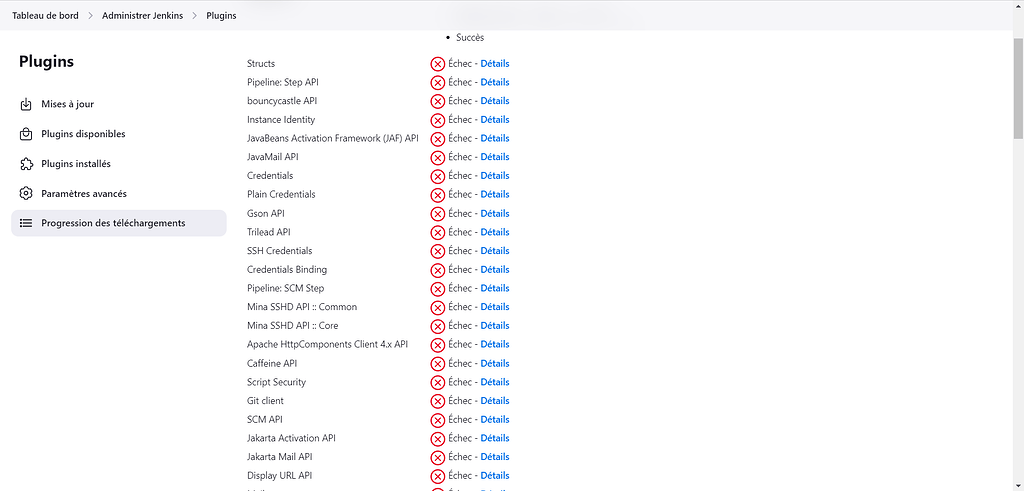Click the Mises à jour download icon
This screenshot has width=1024, height=491.
[27, 104]
